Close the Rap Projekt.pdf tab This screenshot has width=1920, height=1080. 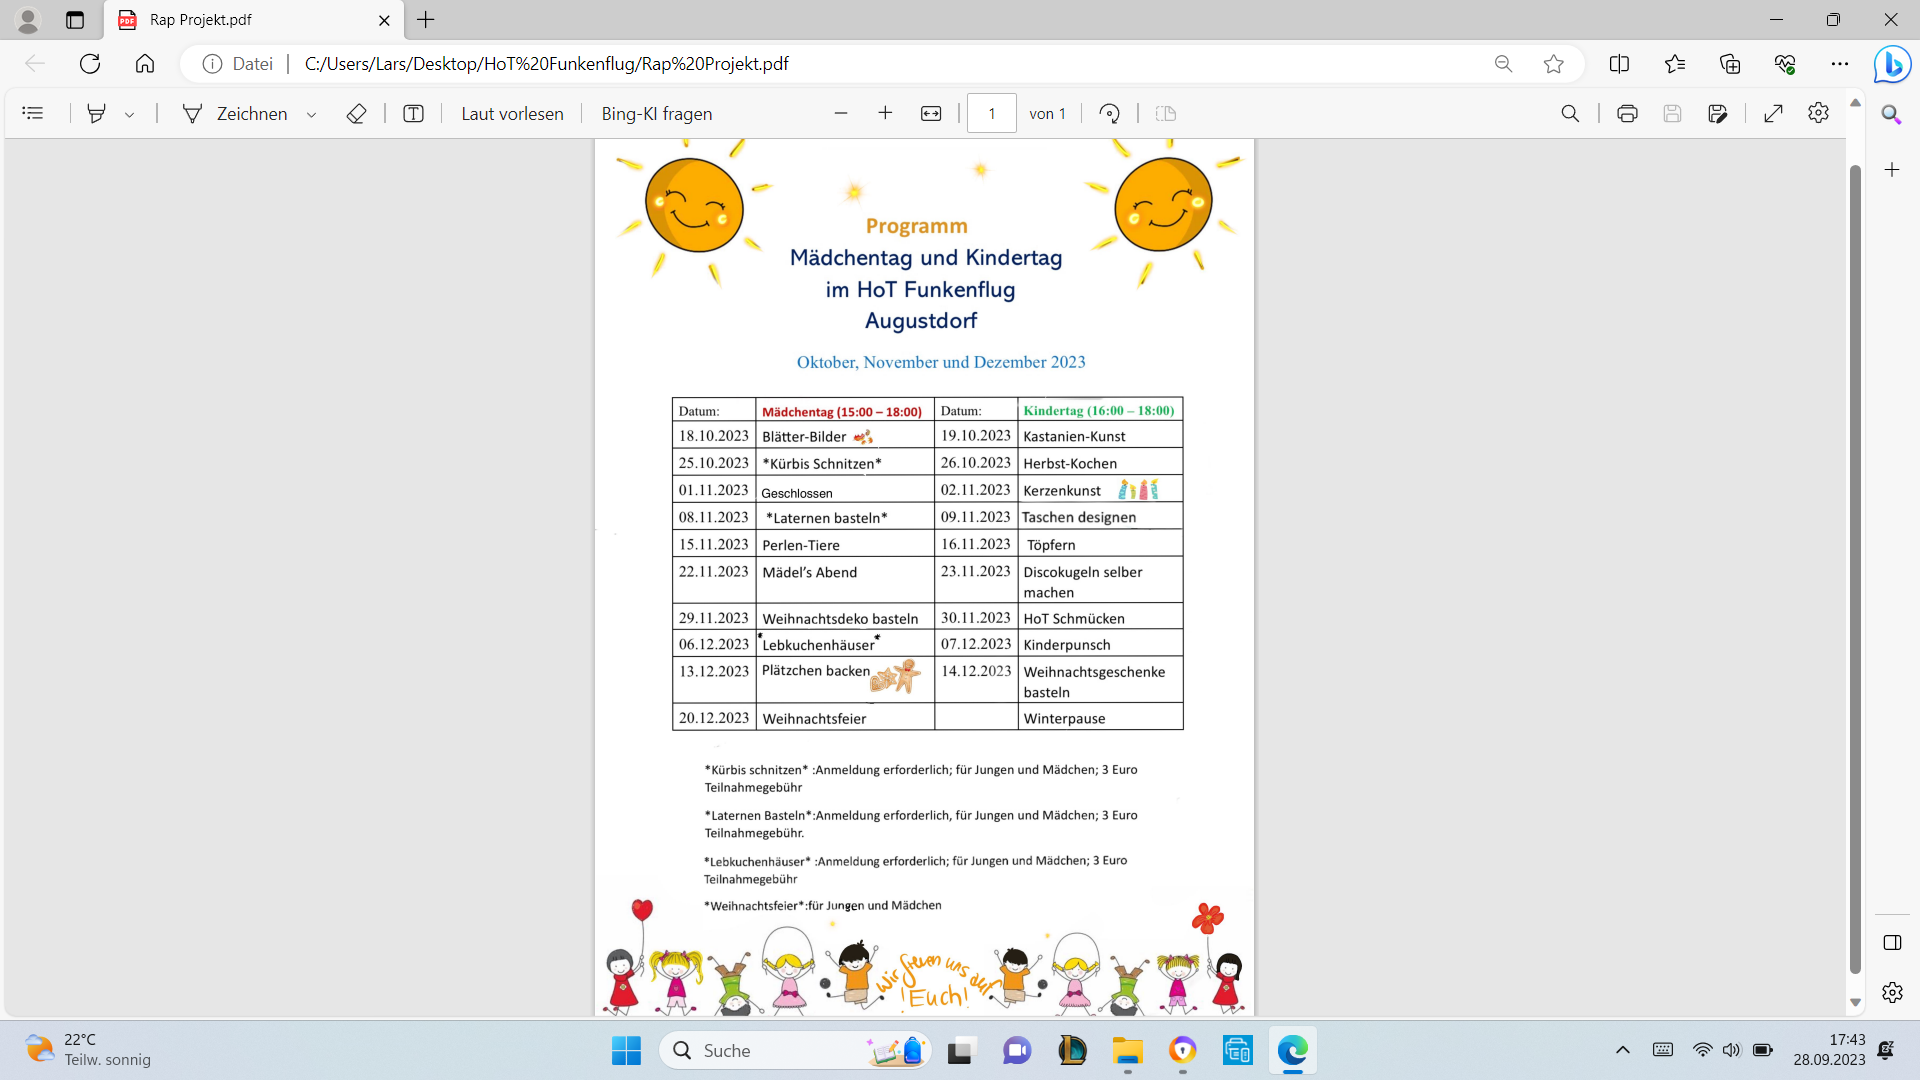[x=384, y=20]
